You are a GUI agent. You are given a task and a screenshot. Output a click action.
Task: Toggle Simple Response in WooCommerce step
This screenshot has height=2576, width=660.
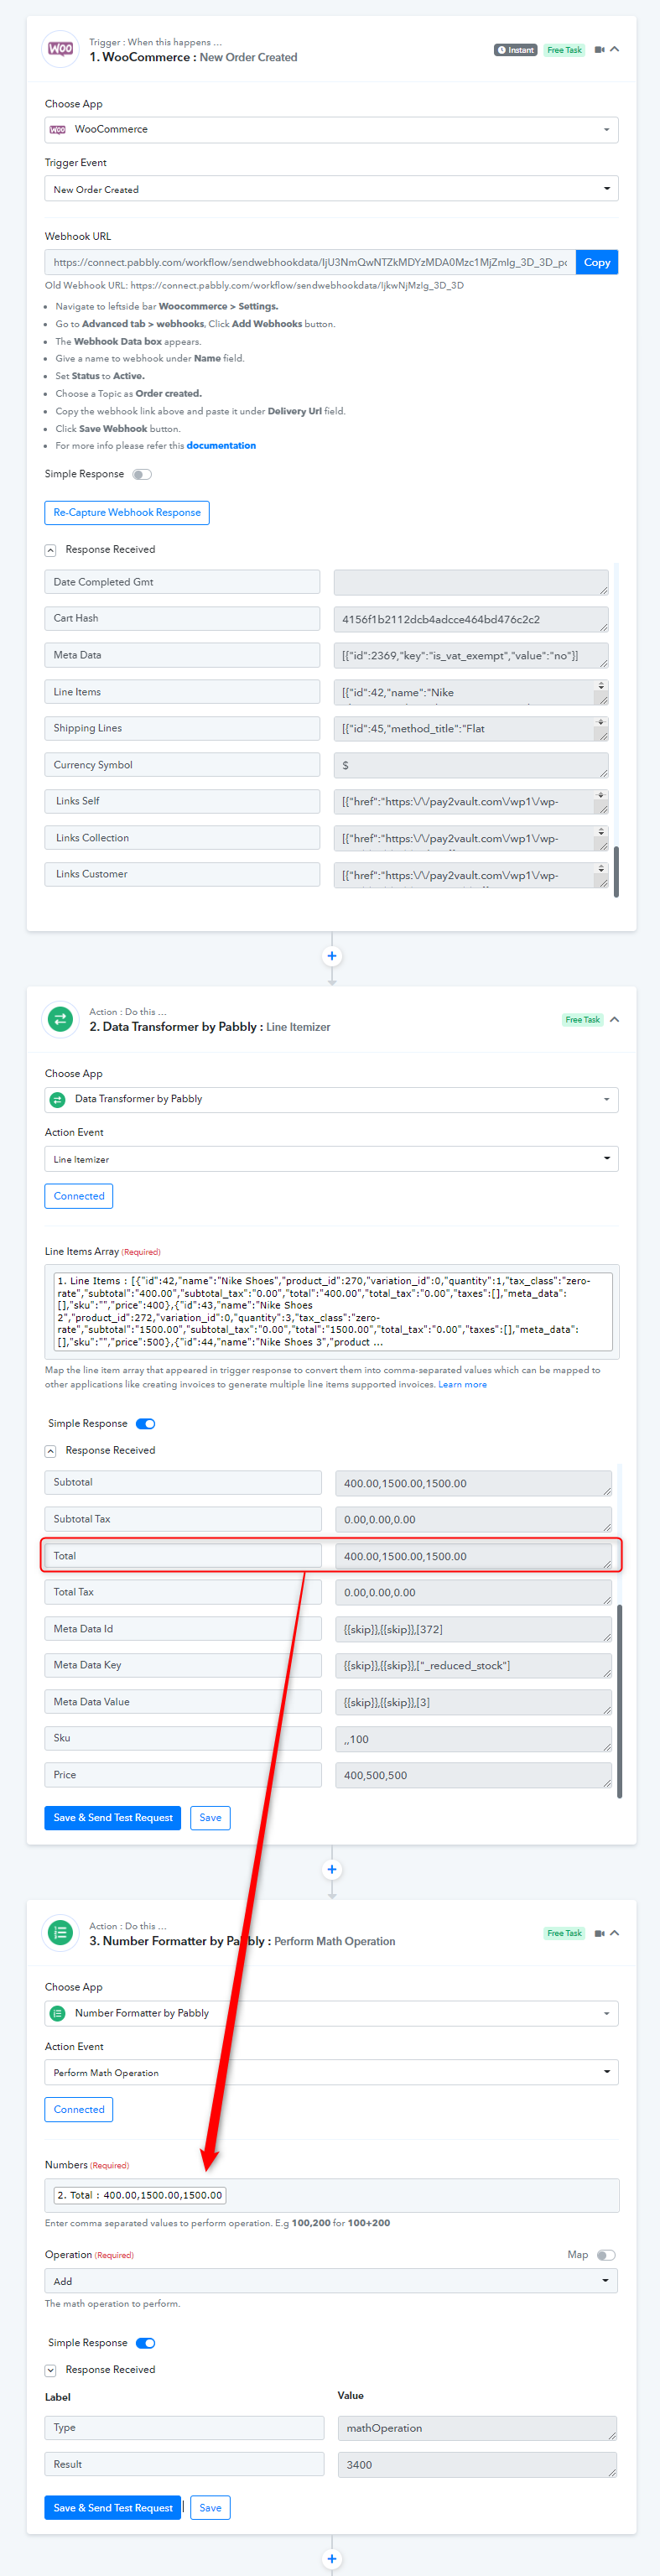click(x=142, y=475)
